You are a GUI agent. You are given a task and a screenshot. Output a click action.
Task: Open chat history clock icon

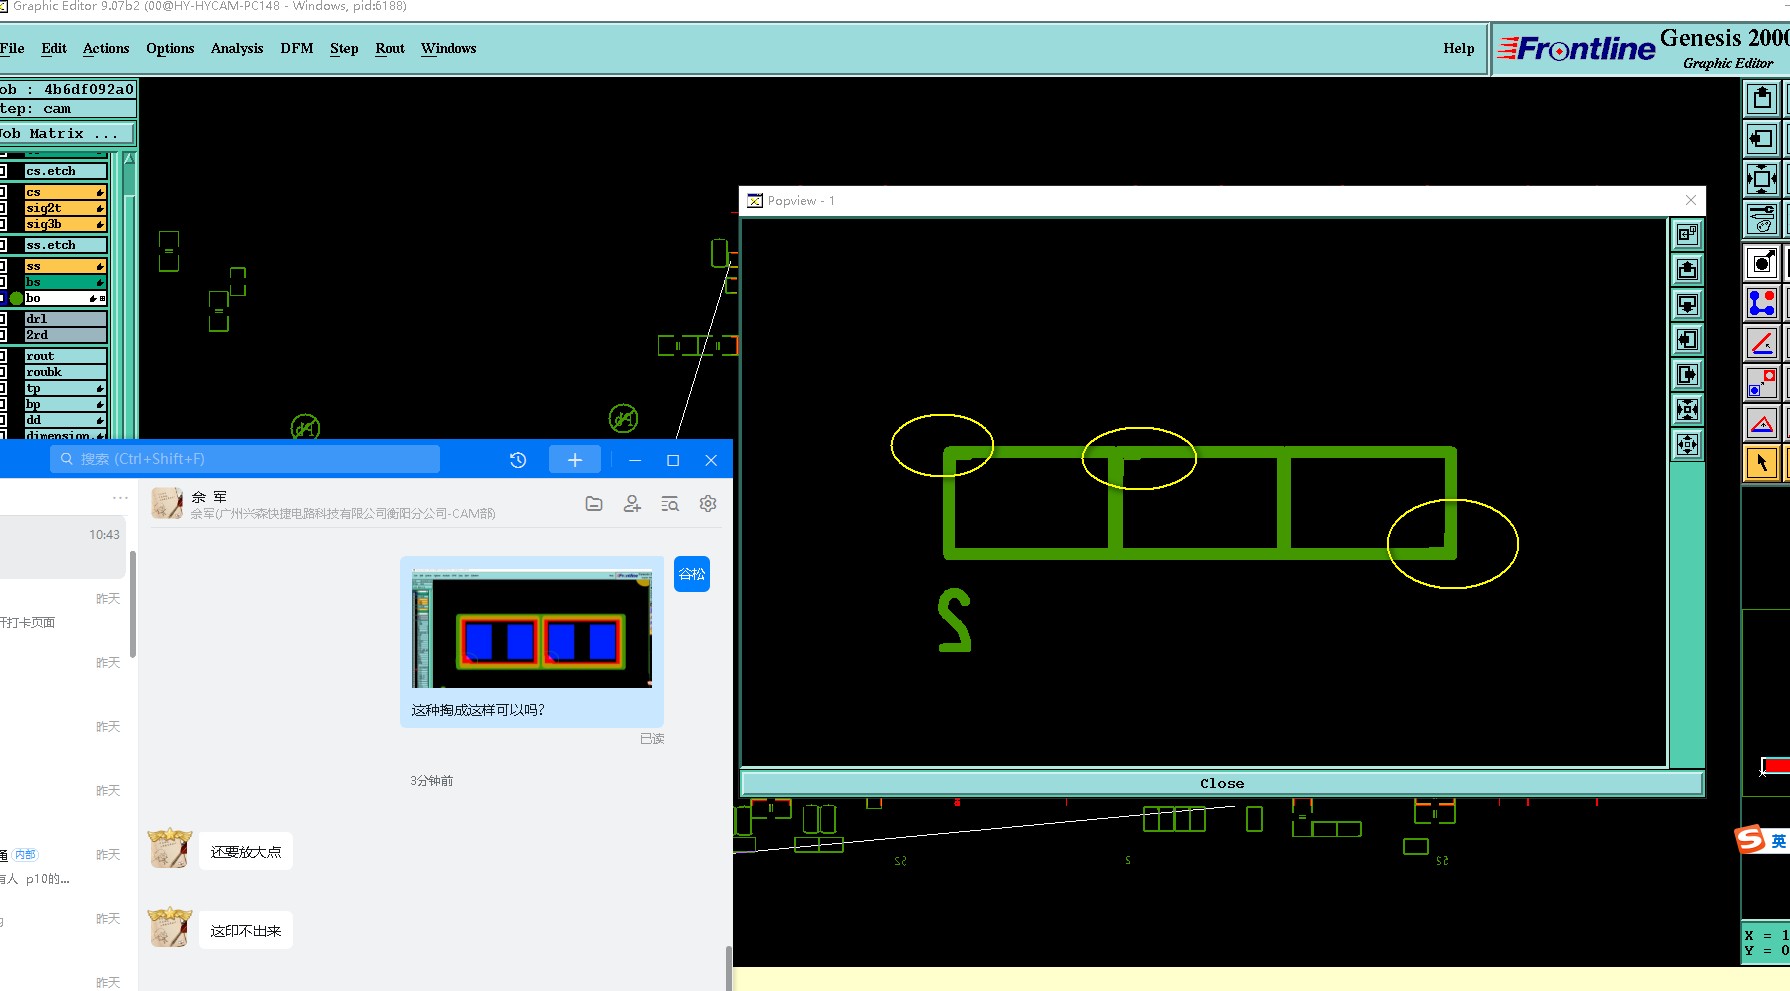pyautogui.click(x=518, y=460)
